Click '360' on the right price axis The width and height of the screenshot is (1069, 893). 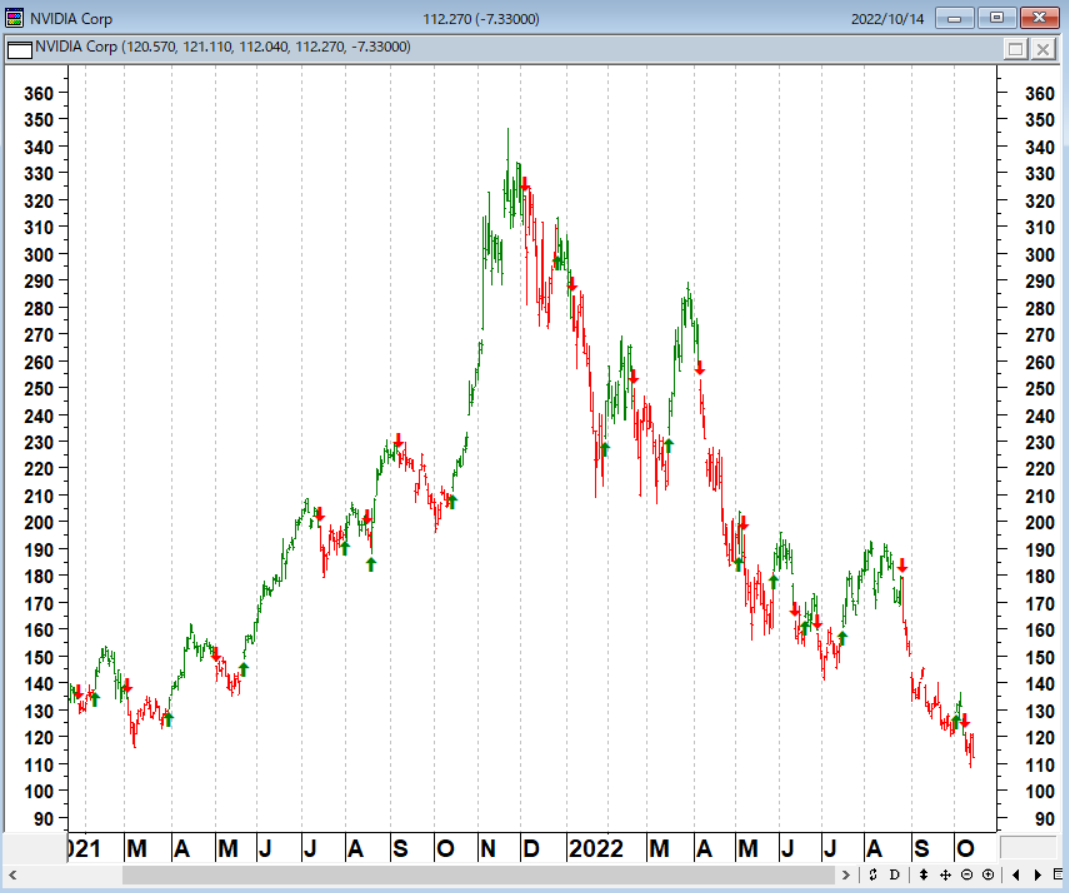pyautogui.click(x=1040, y=93)
